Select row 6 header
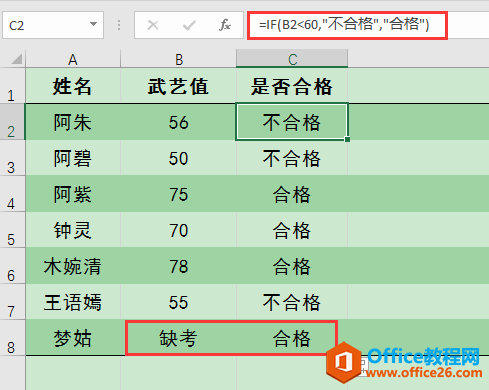This screenshot has height=390, width=489. point(12,266)
